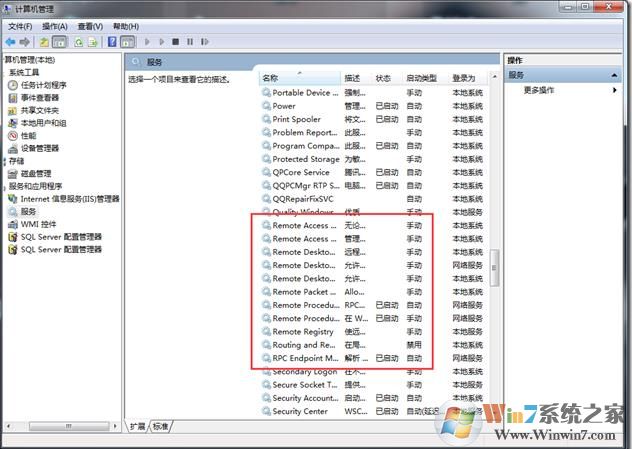Switch to the 扩展 tab

(138, 426)
